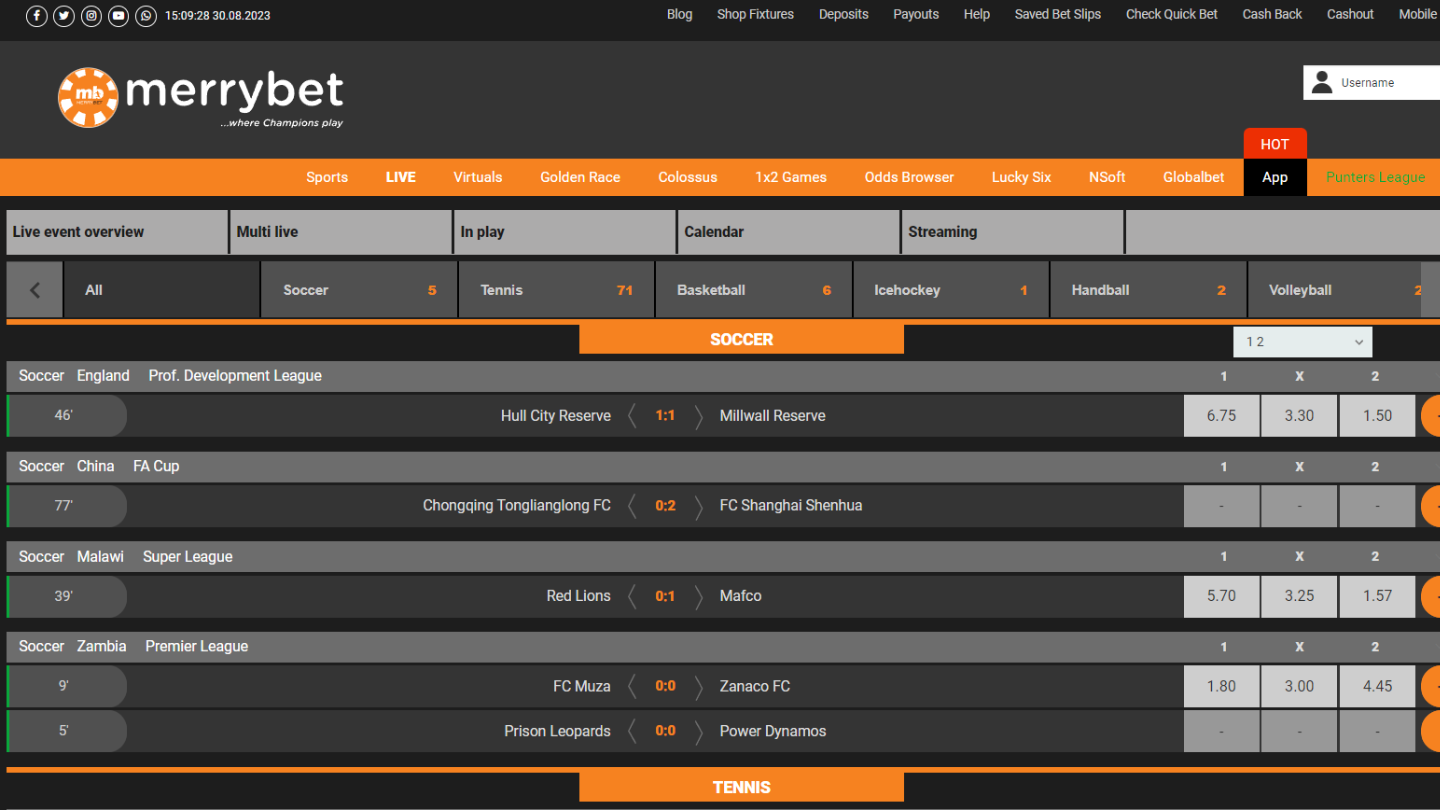
Task: Click left chevron after Chongqing Tonglianglong FC
Action: coord(632,506)
